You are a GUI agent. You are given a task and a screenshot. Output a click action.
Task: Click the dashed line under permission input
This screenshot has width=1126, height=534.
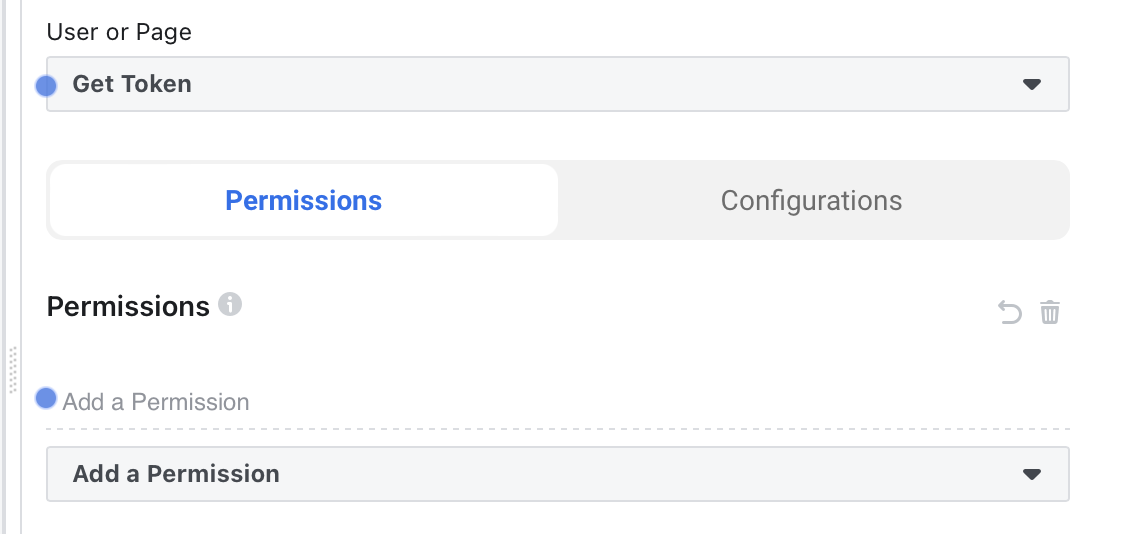pyautogui.click(x=558, y=429)
